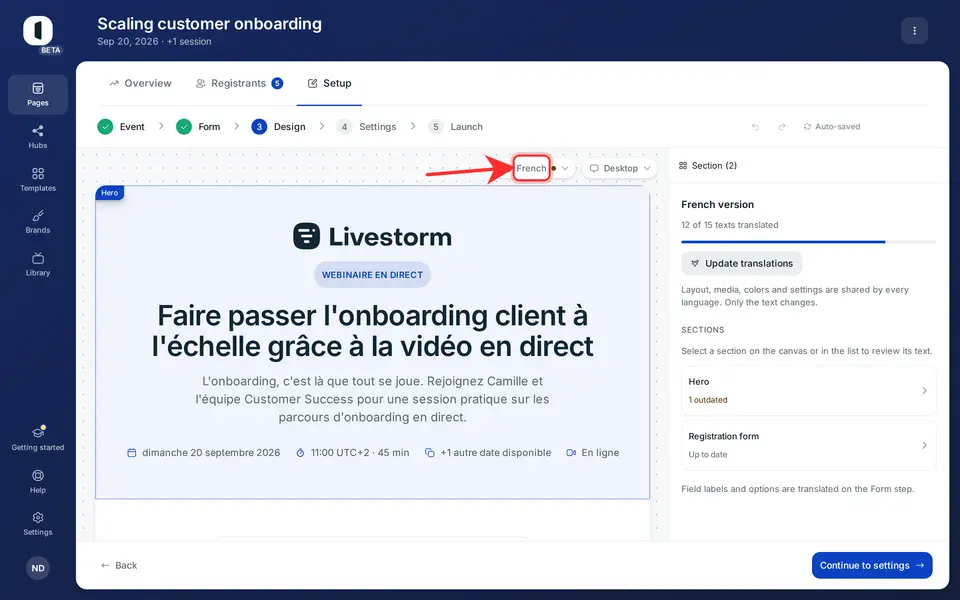Click the translation progress bar
Viewport: 960px width, 600px height.
[808, 242]
